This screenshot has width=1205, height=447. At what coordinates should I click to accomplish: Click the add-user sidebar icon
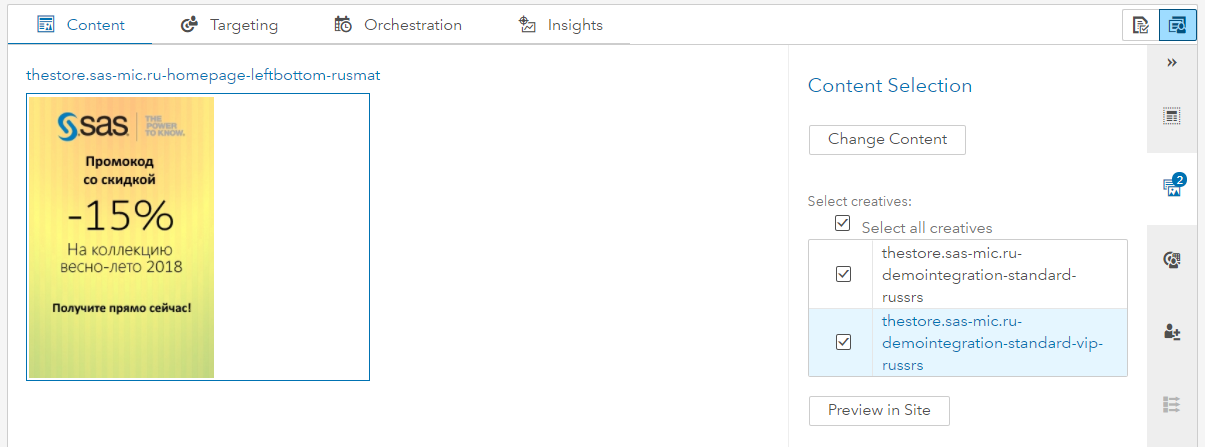pos(1172,332)
